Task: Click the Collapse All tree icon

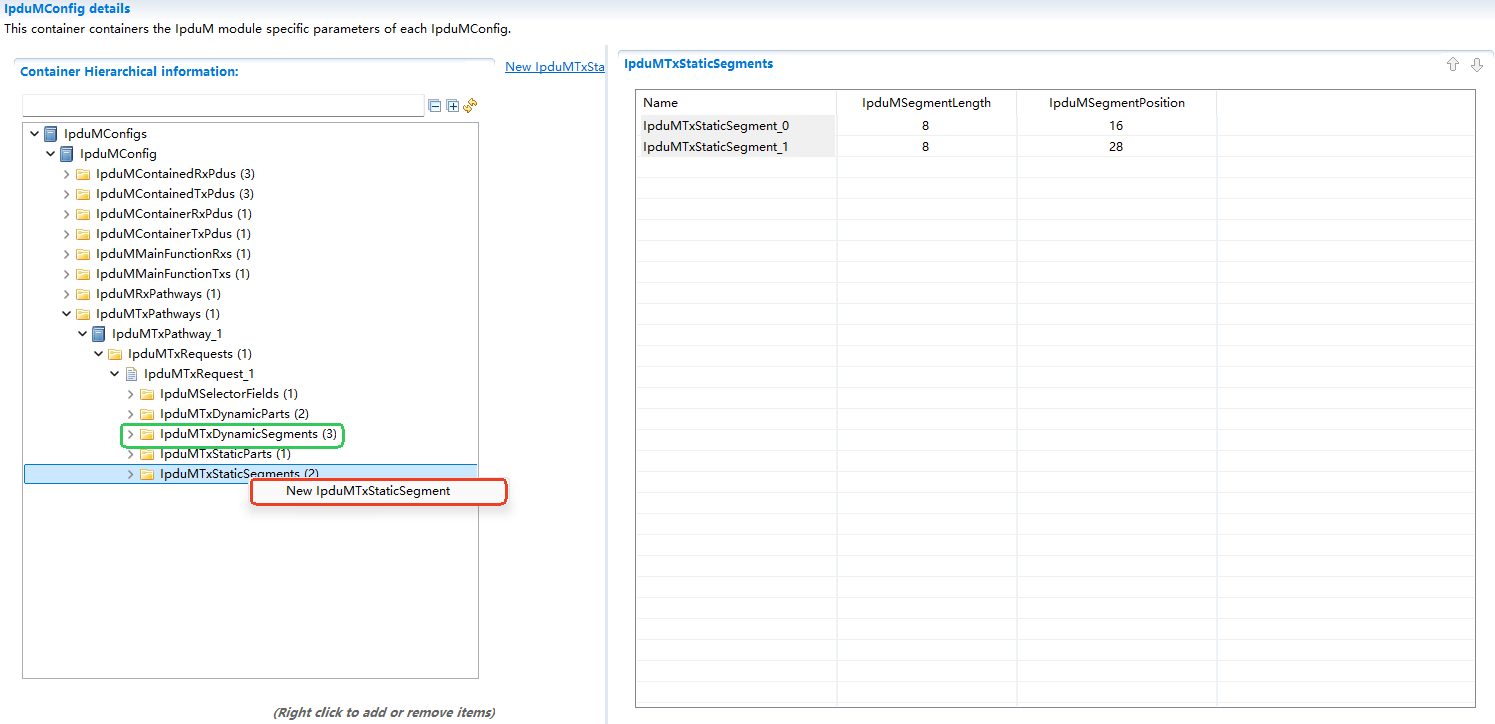Action: (x=435, y=106)
